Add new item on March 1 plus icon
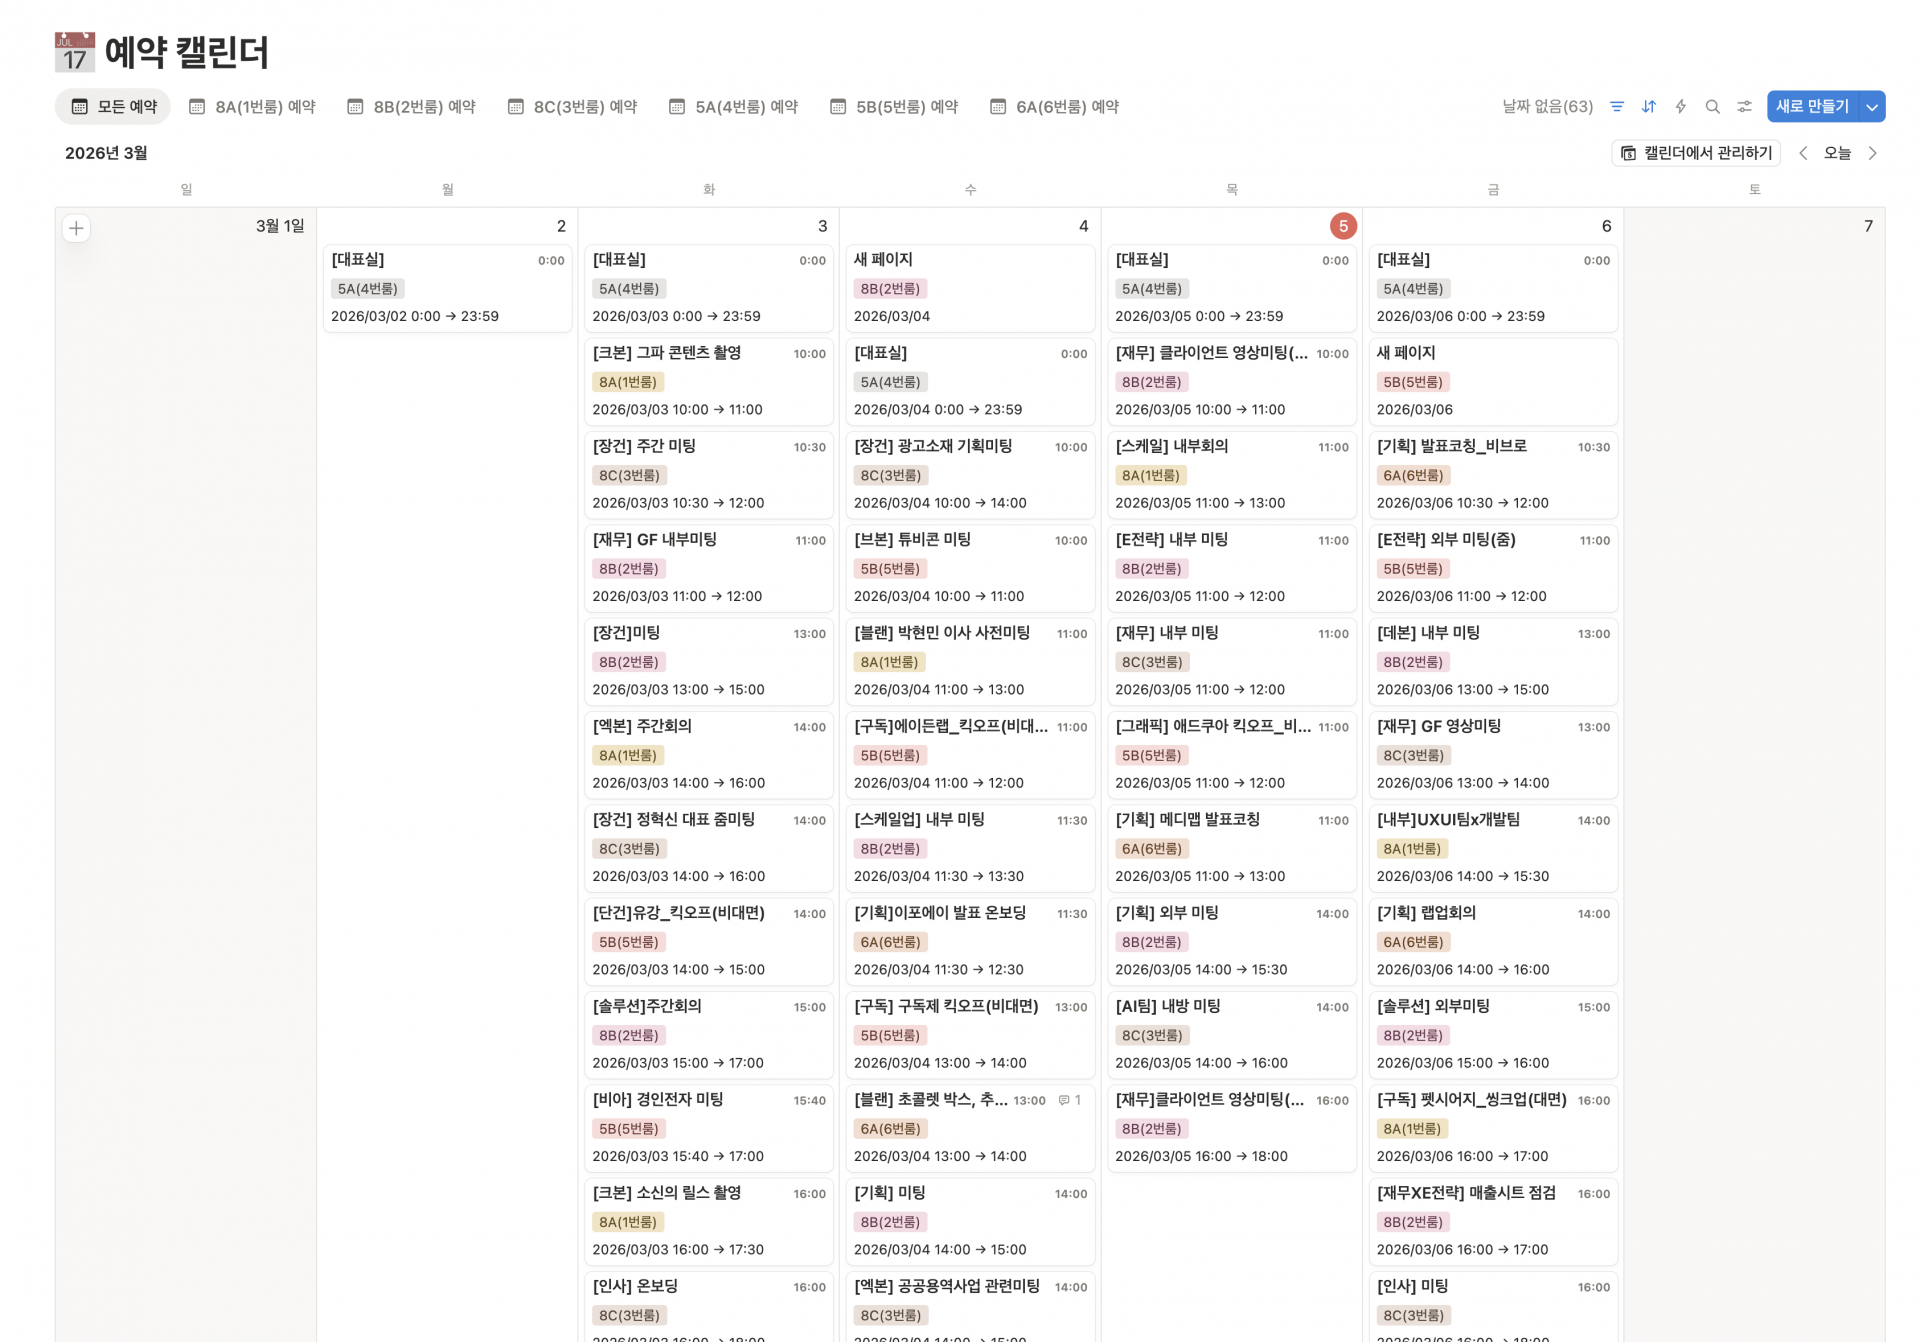Image resolution: width=1920 pixels, height=1342 pixels. coord(76,228)
